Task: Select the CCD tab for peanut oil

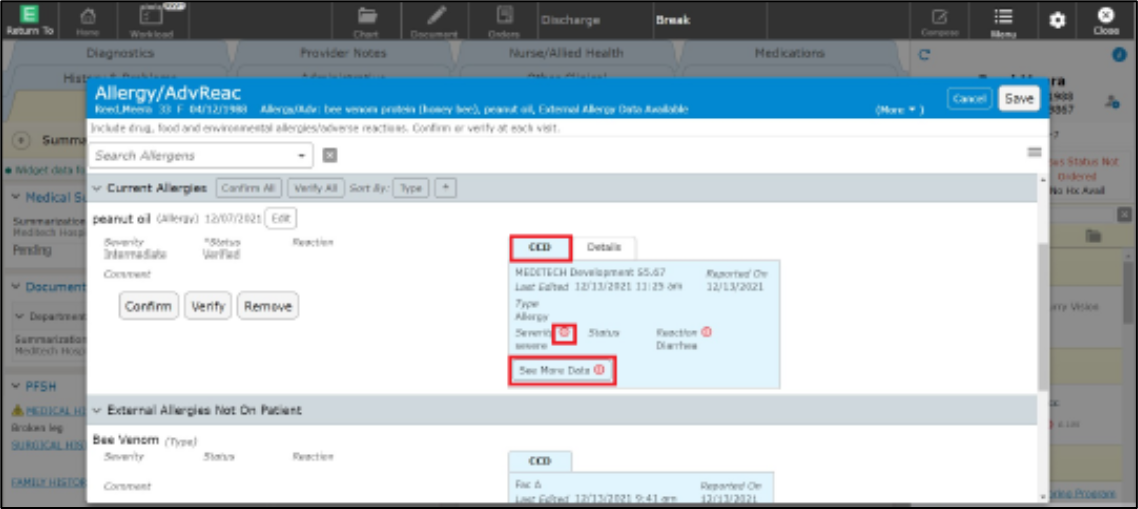Action: click(x=540, y=247)
